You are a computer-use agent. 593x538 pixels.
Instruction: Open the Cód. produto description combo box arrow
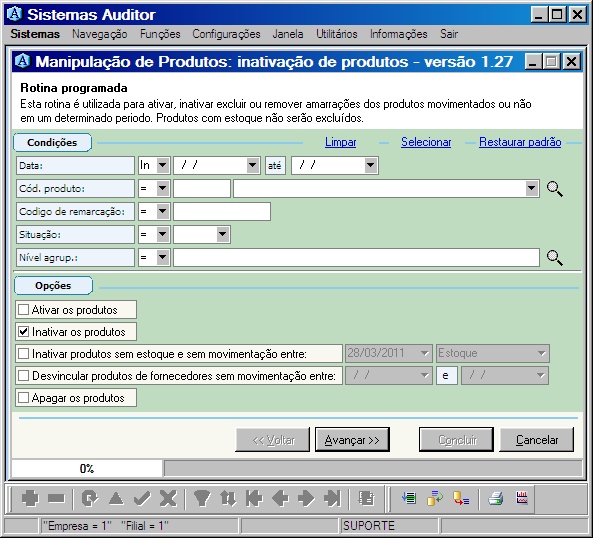coord(532,188)
